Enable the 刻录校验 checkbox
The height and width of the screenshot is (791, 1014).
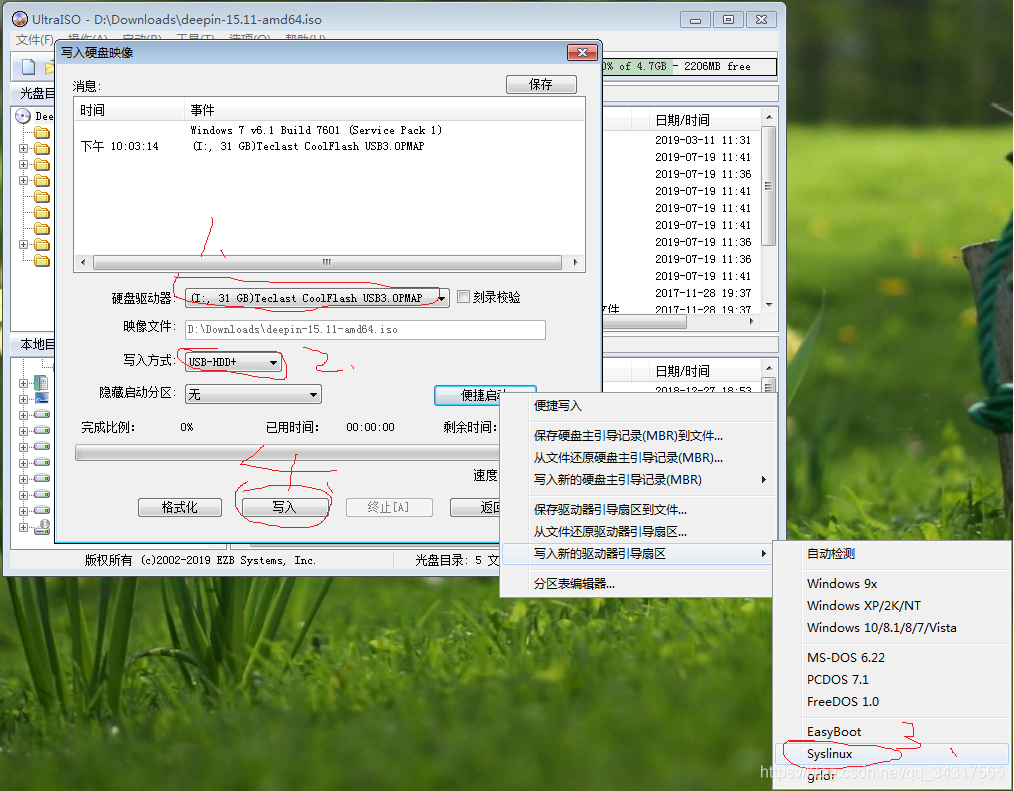click(x=463, y=297)
